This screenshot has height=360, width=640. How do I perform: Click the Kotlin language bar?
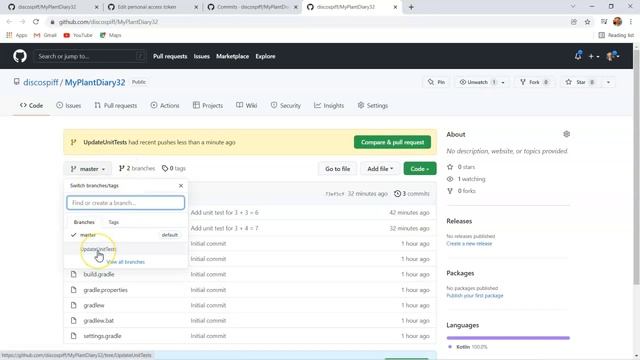point(508,338)
